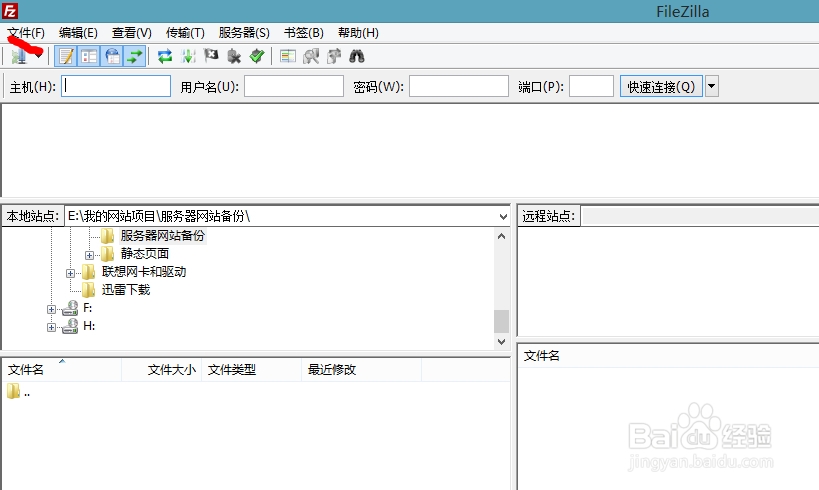Image resolution: width=819 pixels, height=490 pixels.
Task: Select the 静态页面 folder in tree
Action: tap(145, 254)
